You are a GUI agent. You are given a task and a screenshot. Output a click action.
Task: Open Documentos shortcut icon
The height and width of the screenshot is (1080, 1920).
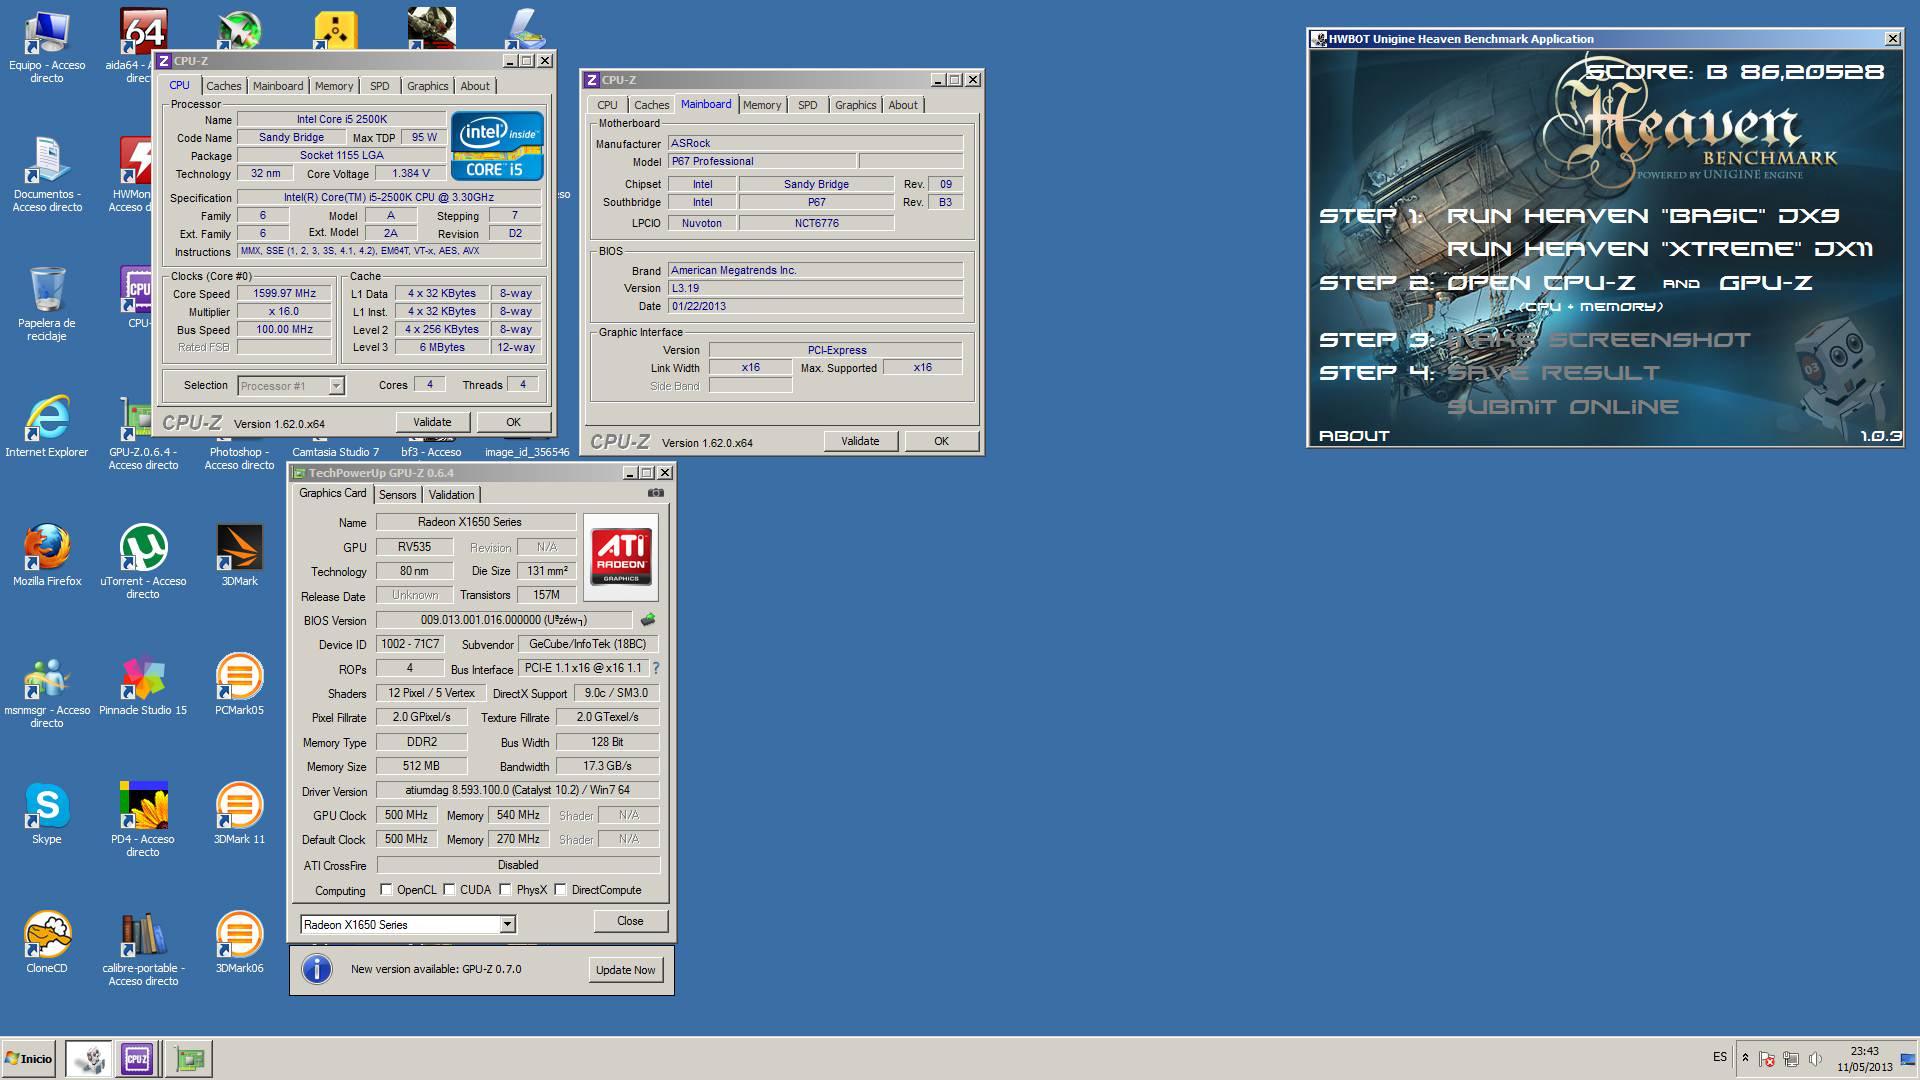47,174
